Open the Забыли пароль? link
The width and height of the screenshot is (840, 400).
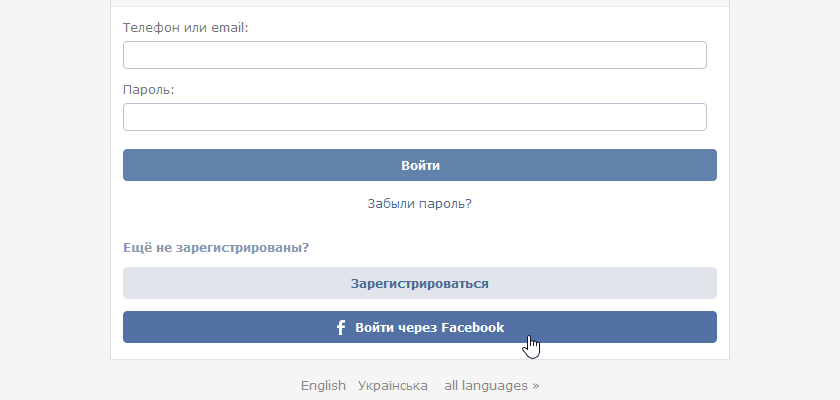419,203
